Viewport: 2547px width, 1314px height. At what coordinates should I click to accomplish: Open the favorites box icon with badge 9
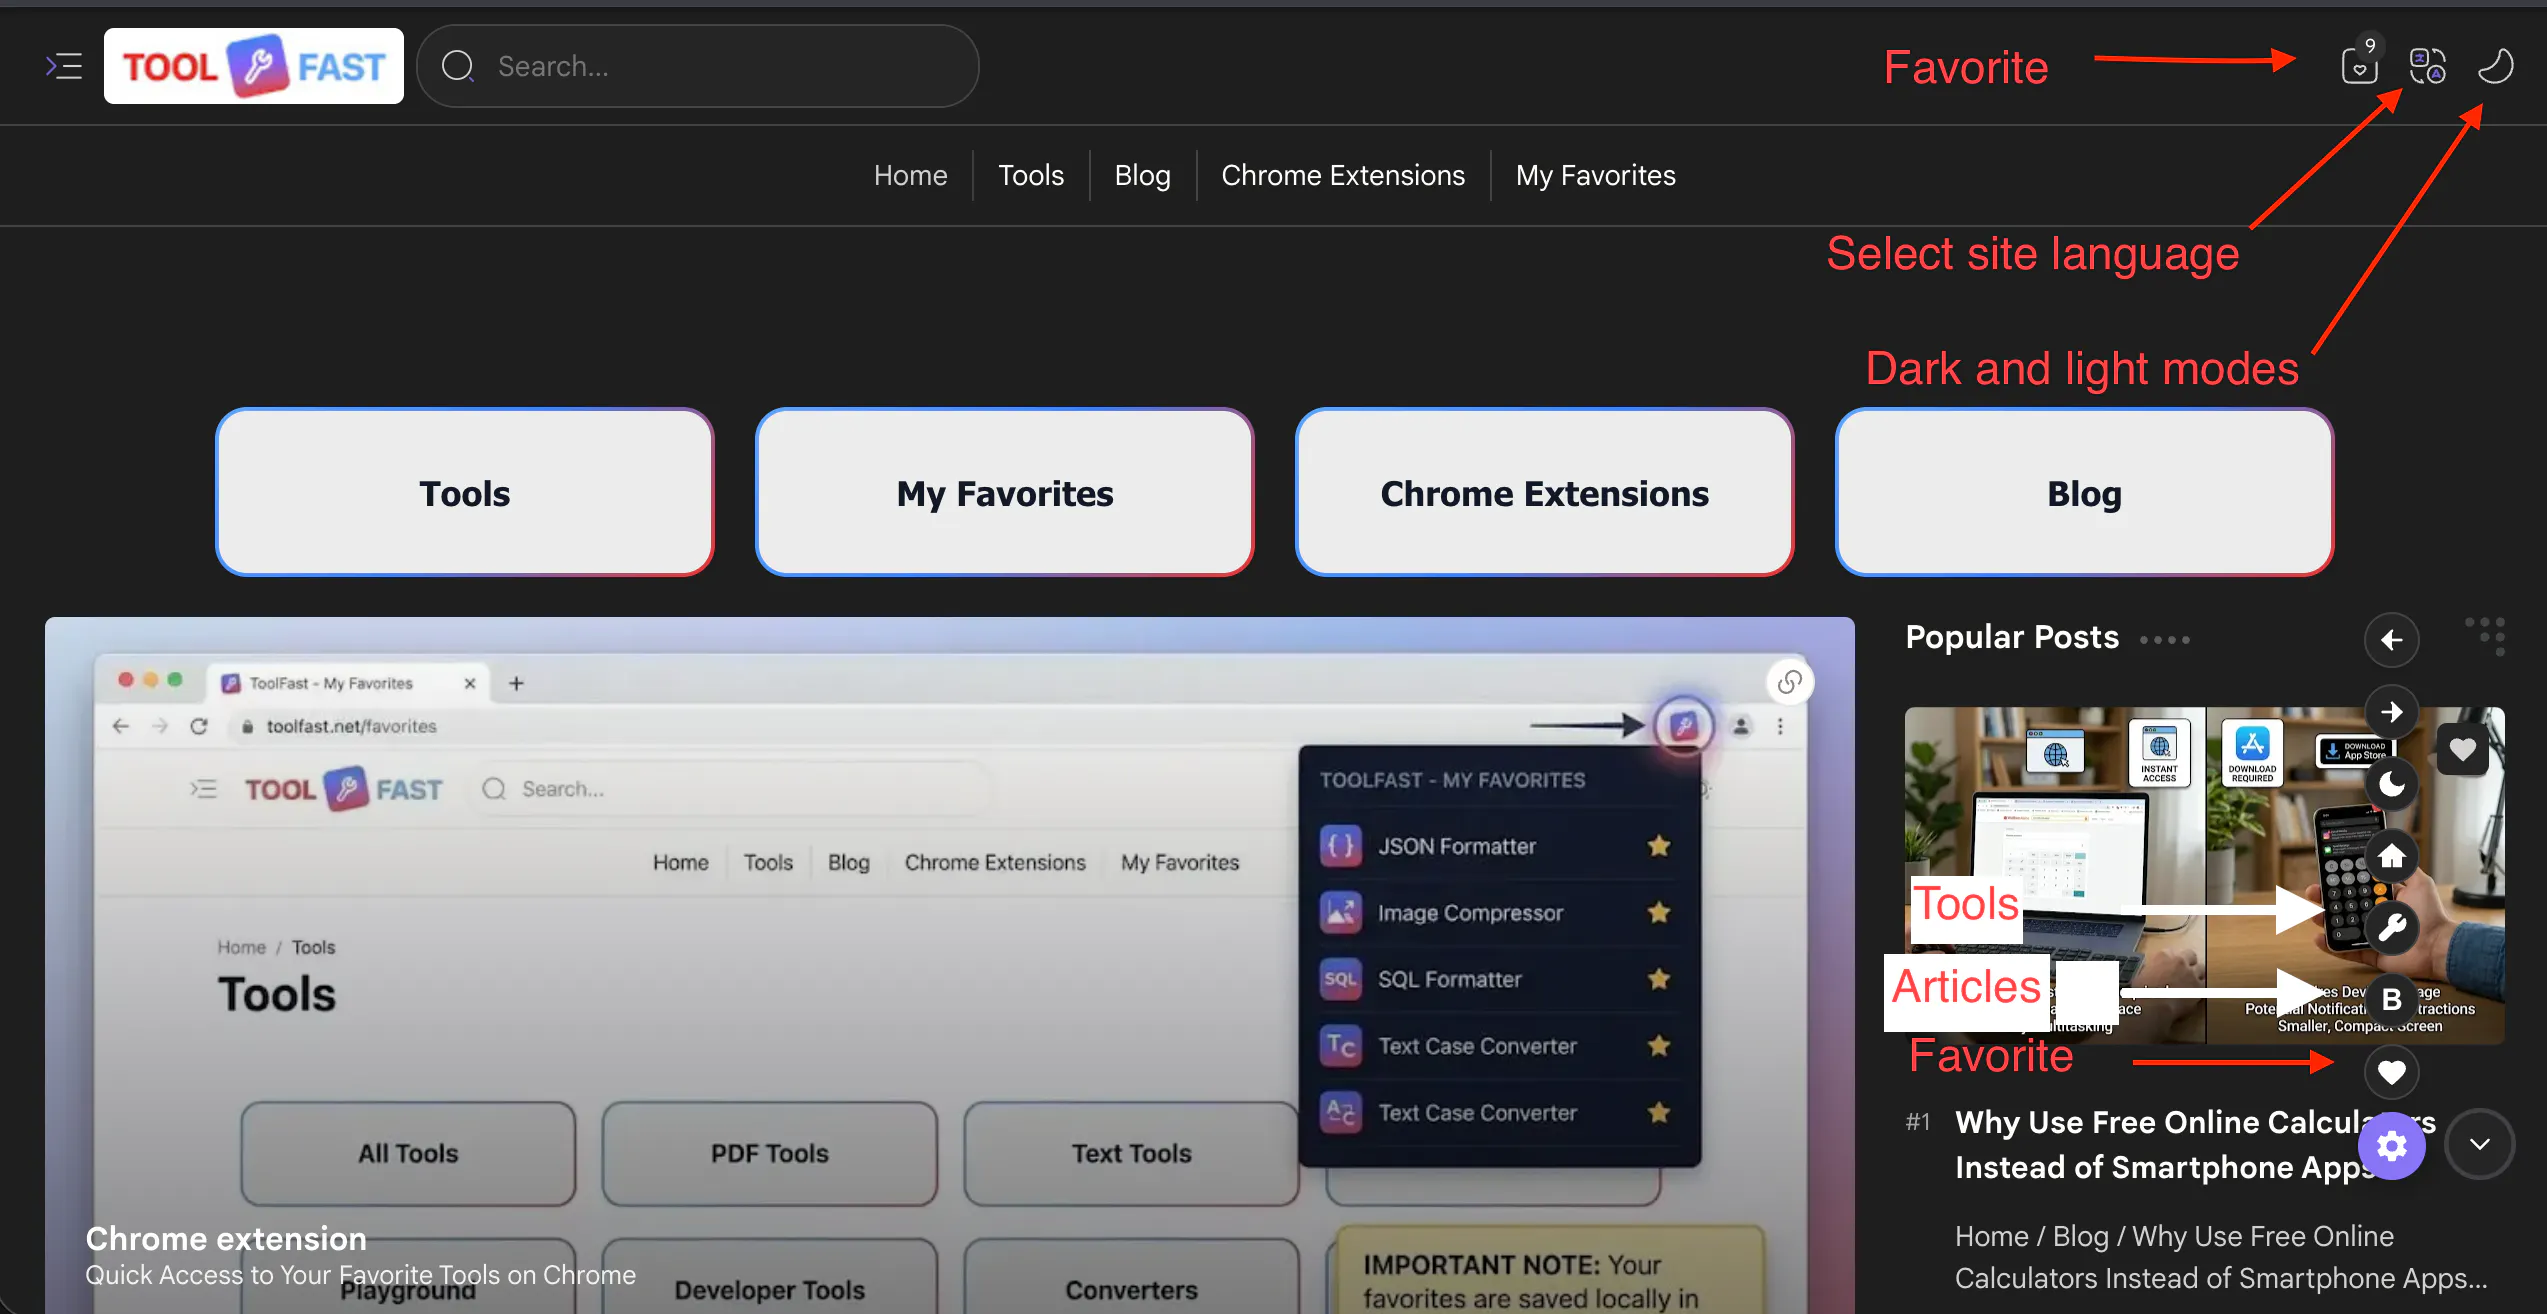click(2360, 65)
